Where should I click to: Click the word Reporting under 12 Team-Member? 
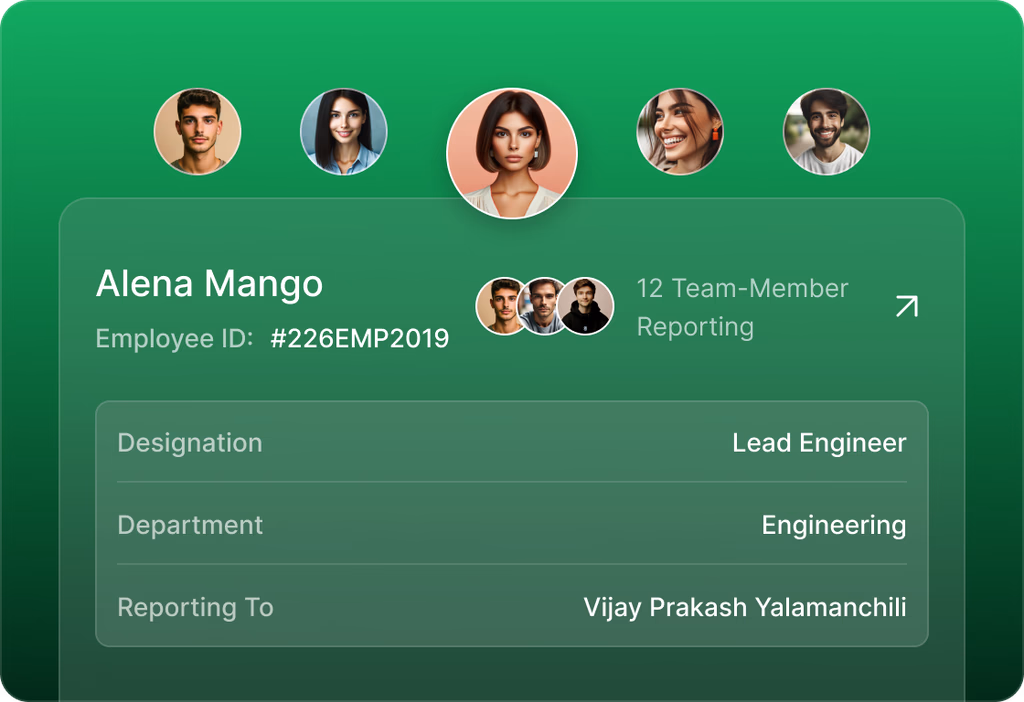696,327
